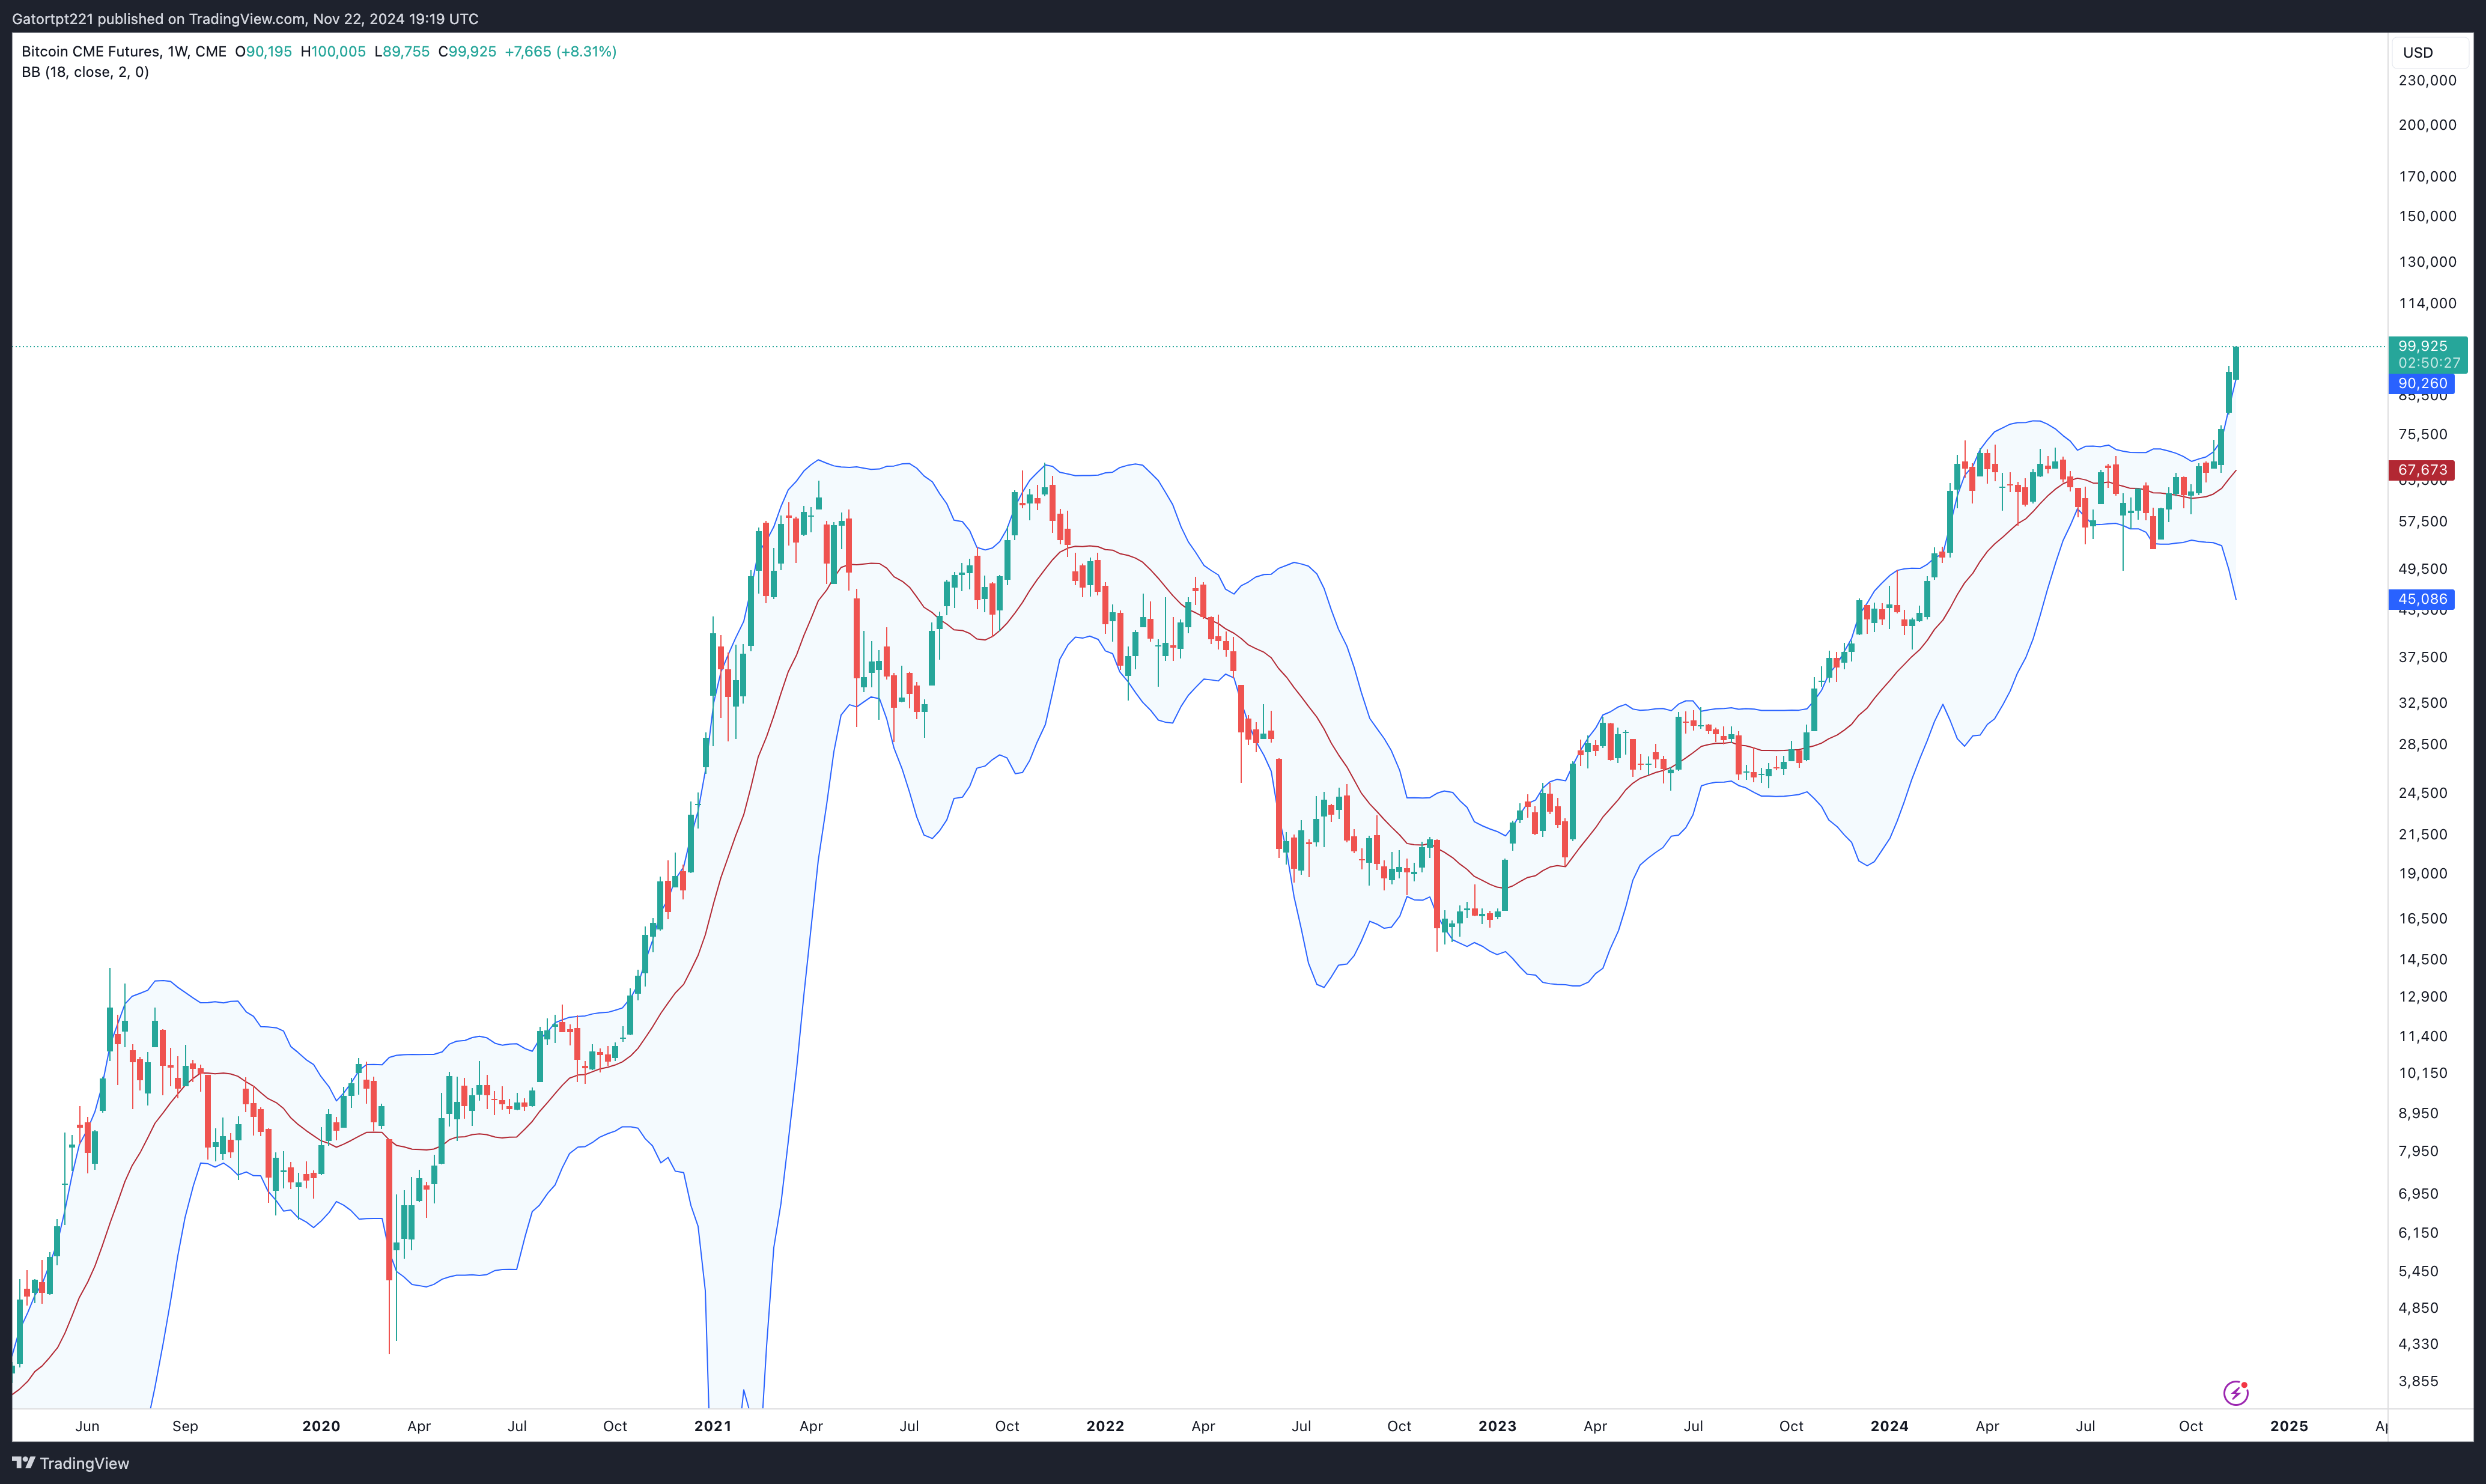Click the USD currency label above price scale
This screenshot has height=1484, width=2486.
(2418, 53)
